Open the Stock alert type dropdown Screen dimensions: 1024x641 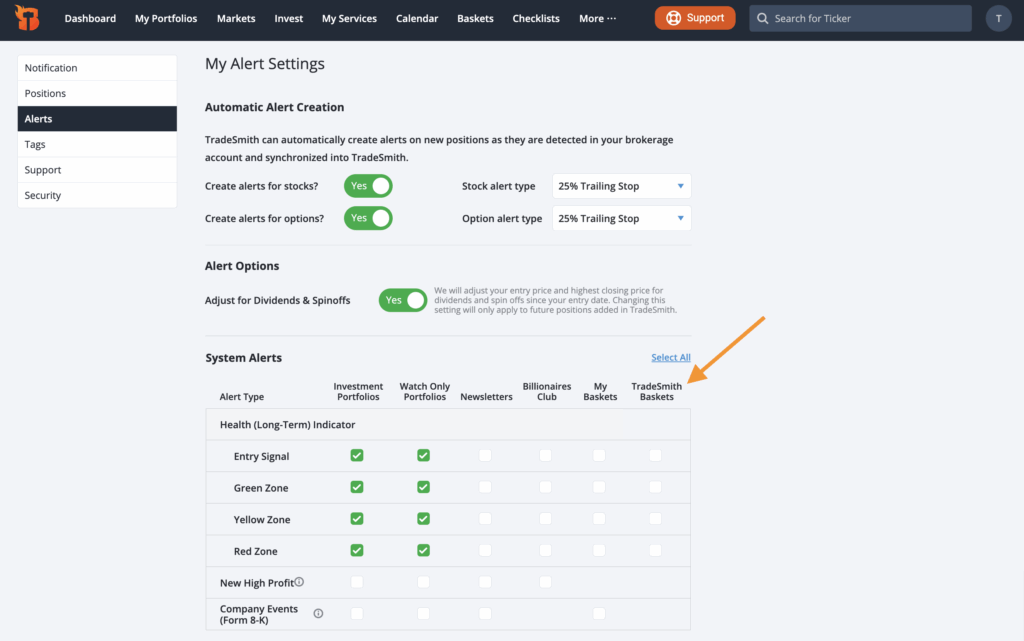pyautogui.click(x=621, y=186)
